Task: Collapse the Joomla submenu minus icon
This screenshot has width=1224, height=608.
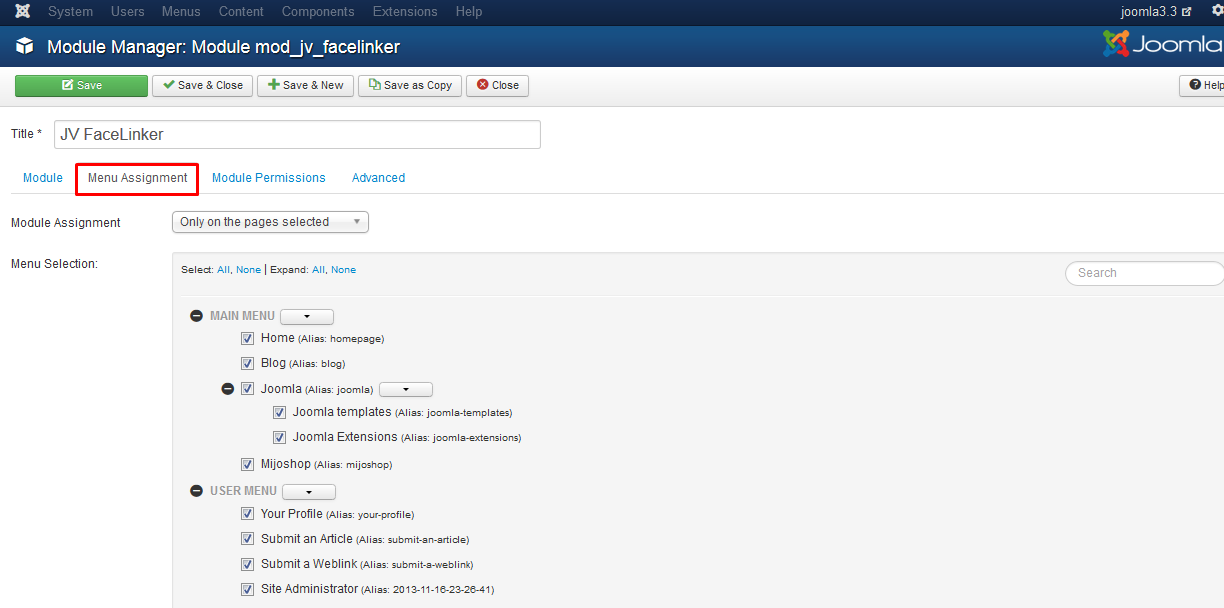Action: coord(228,389)
